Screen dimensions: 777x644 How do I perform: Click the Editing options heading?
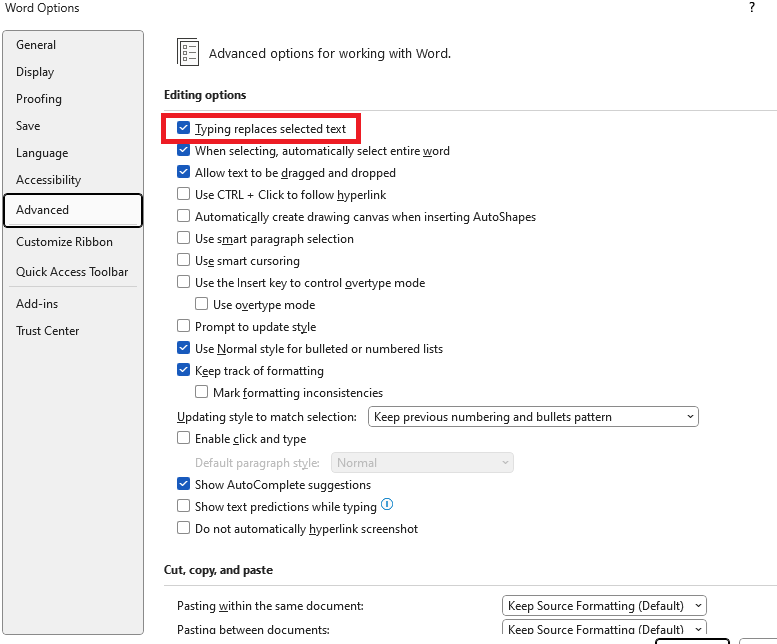pyautogui.click(x=205, y=95)
